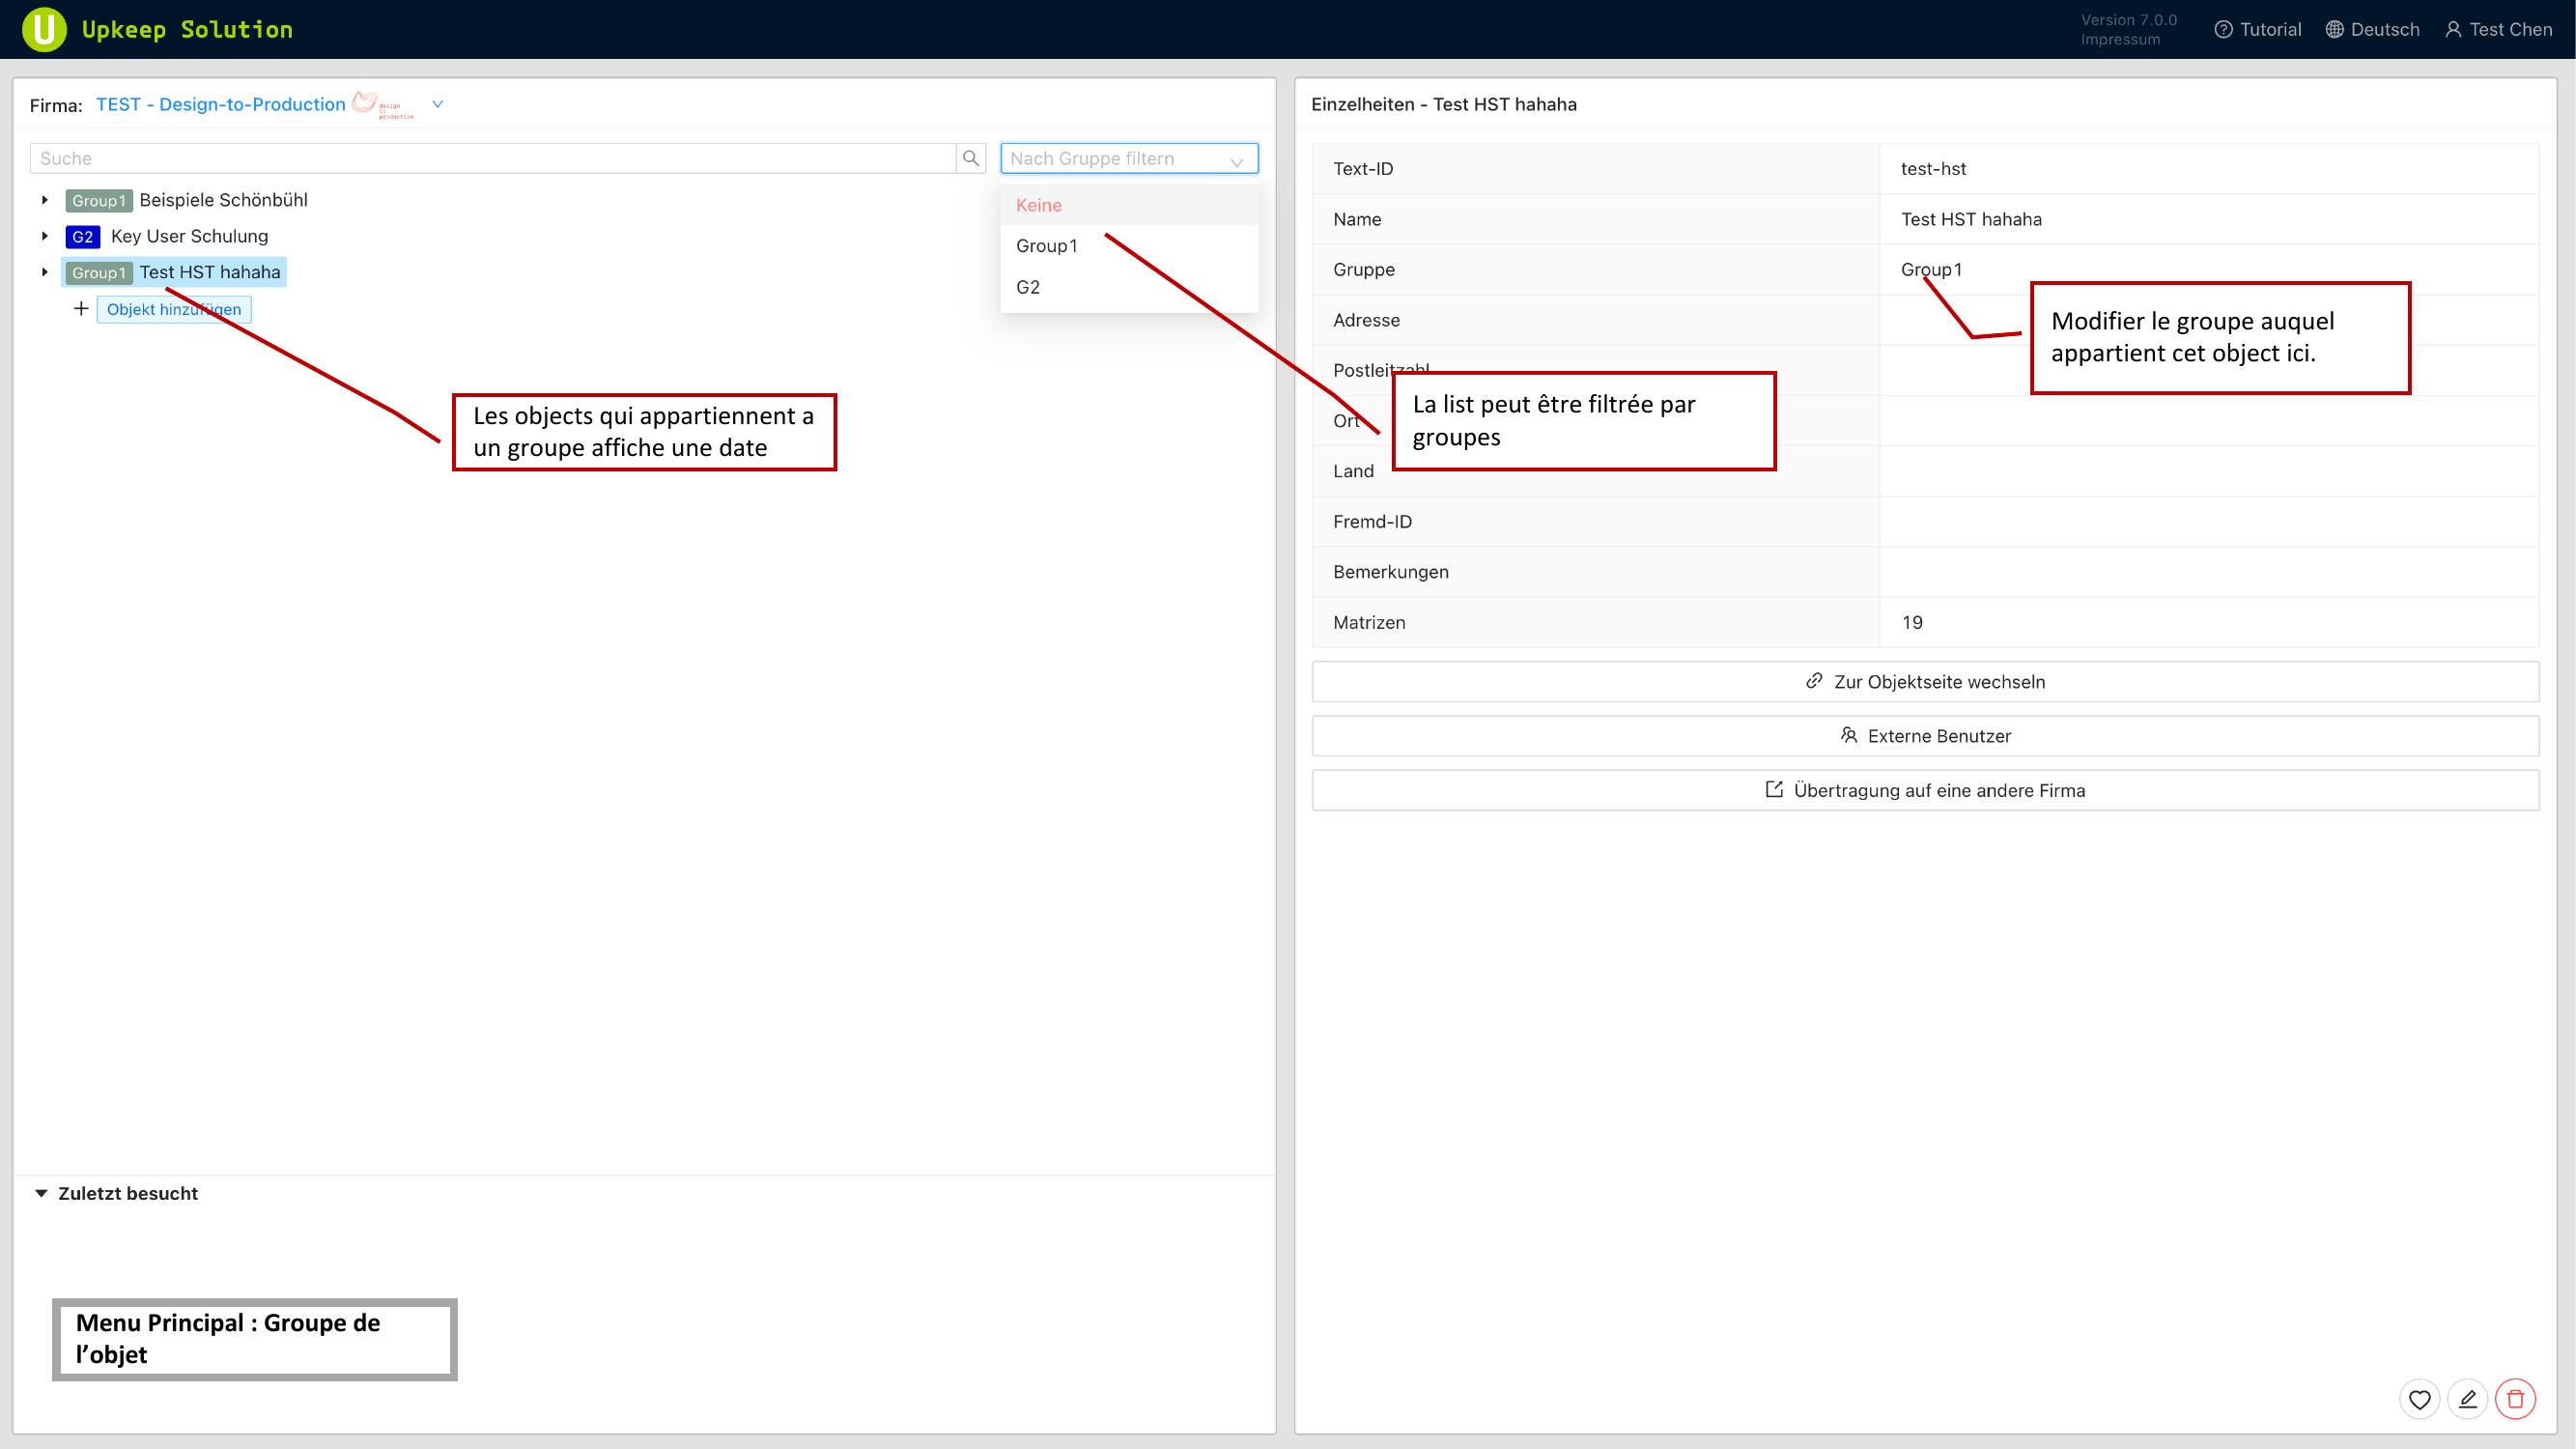
Task: Click Übertragung auf eine andere Firma
Action: (1925, 790)
